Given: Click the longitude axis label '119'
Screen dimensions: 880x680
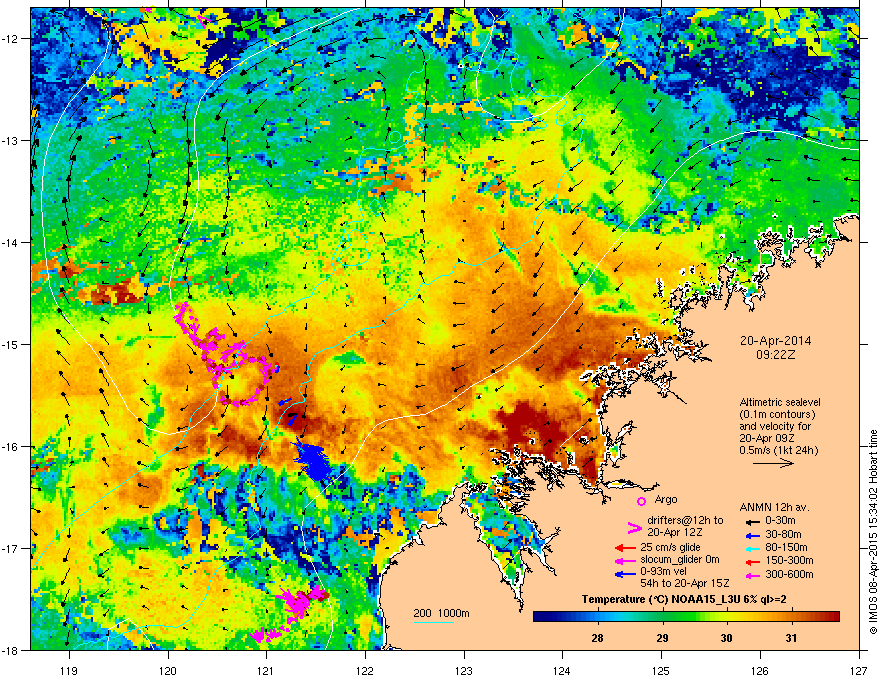Looking at the screenshot, I should 69,670.
